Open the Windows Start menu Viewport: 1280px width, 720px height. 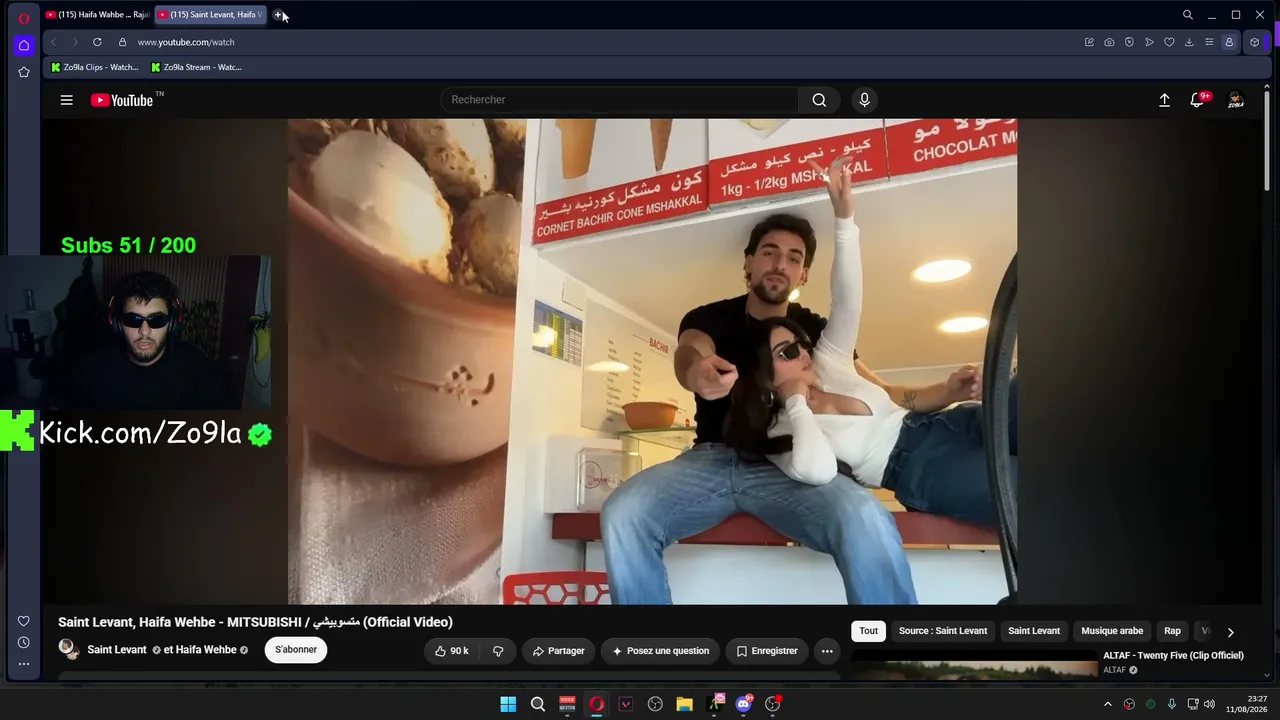point(508,704)
